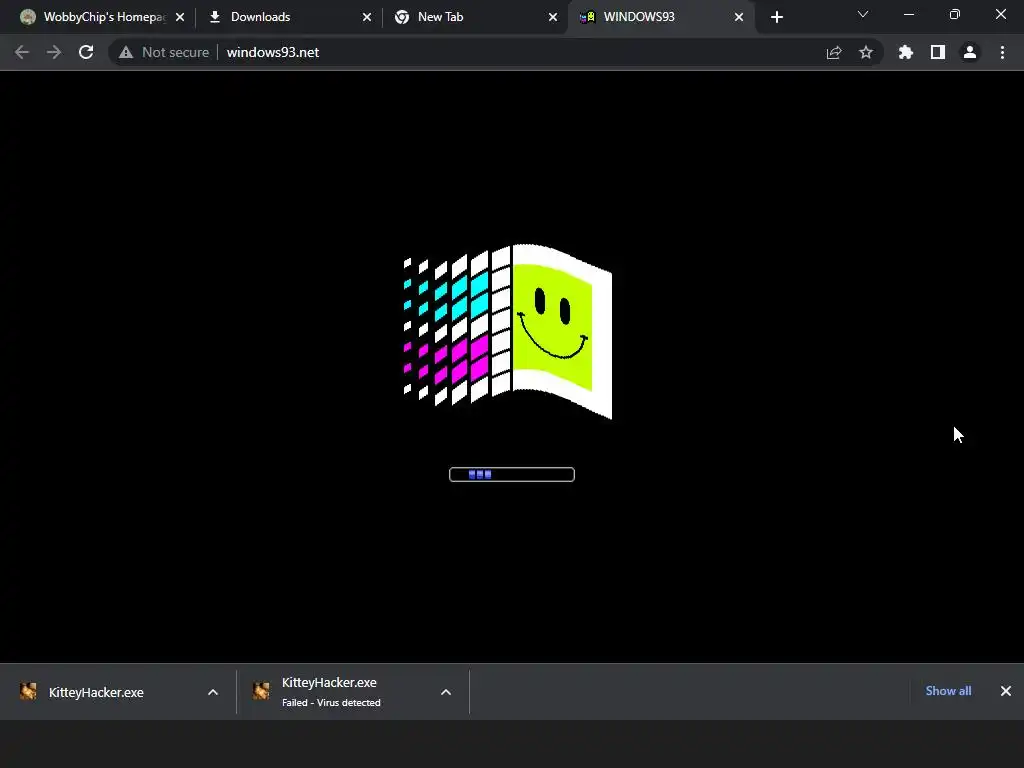Open the search tabs chevron
Viewport: 1024px width, 768px height.
(x=863, y=14)
